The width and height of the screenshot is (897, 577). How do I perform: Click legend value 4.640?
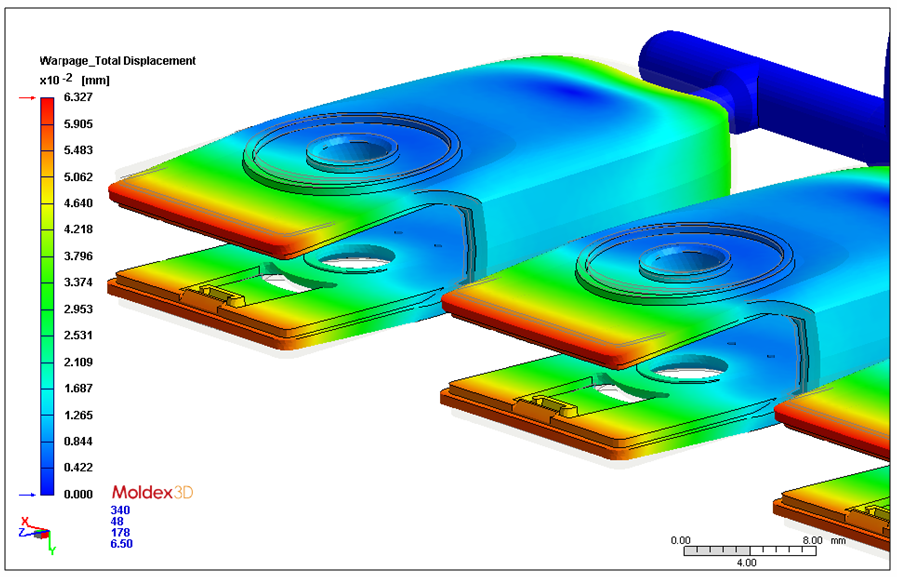78,203
